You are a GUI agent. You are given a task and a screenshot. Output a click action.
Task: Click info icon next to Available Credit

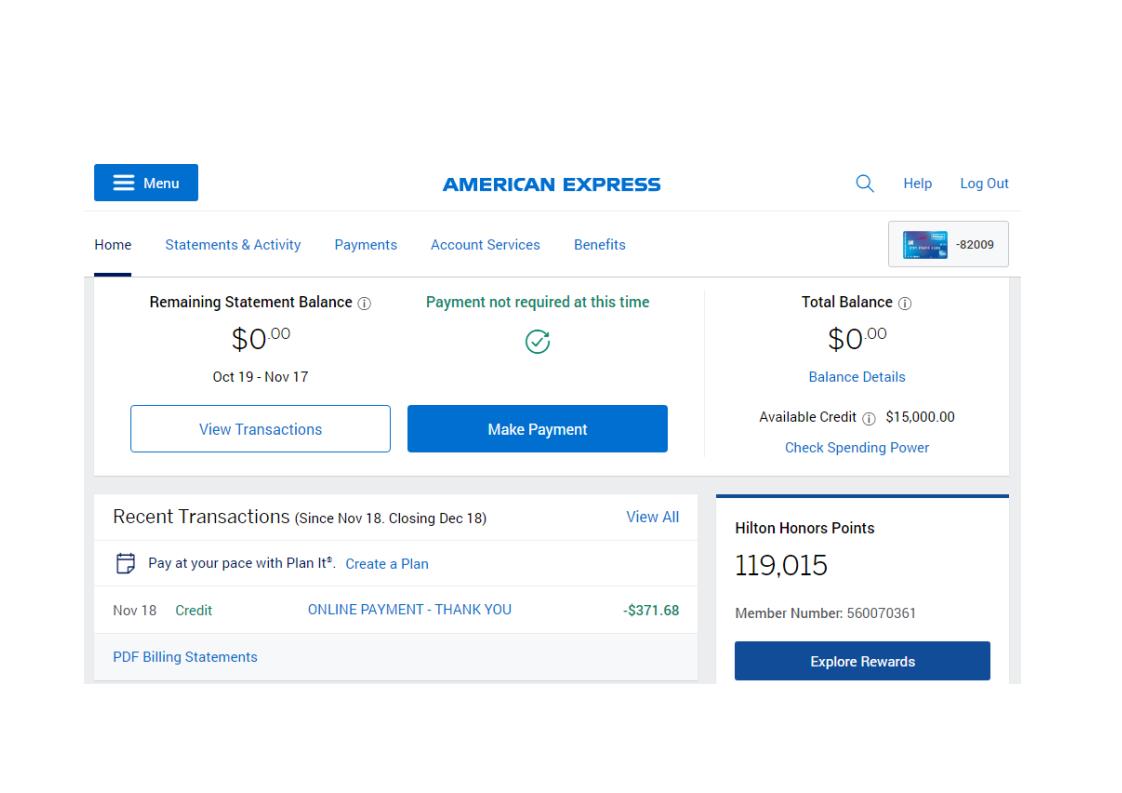(x=869, y=419)
